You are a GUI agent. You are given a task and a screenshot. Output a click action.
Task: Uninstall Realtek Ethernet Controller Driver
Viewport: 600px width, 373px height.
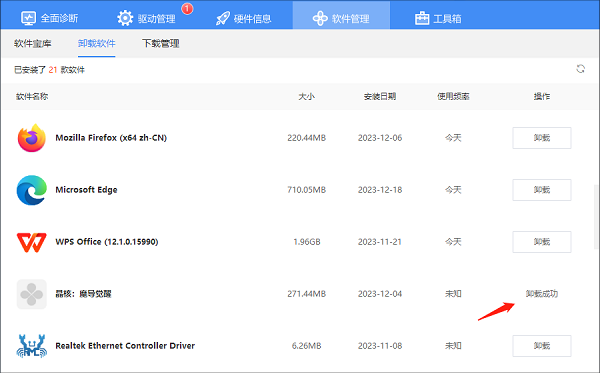tap(542, 346)
